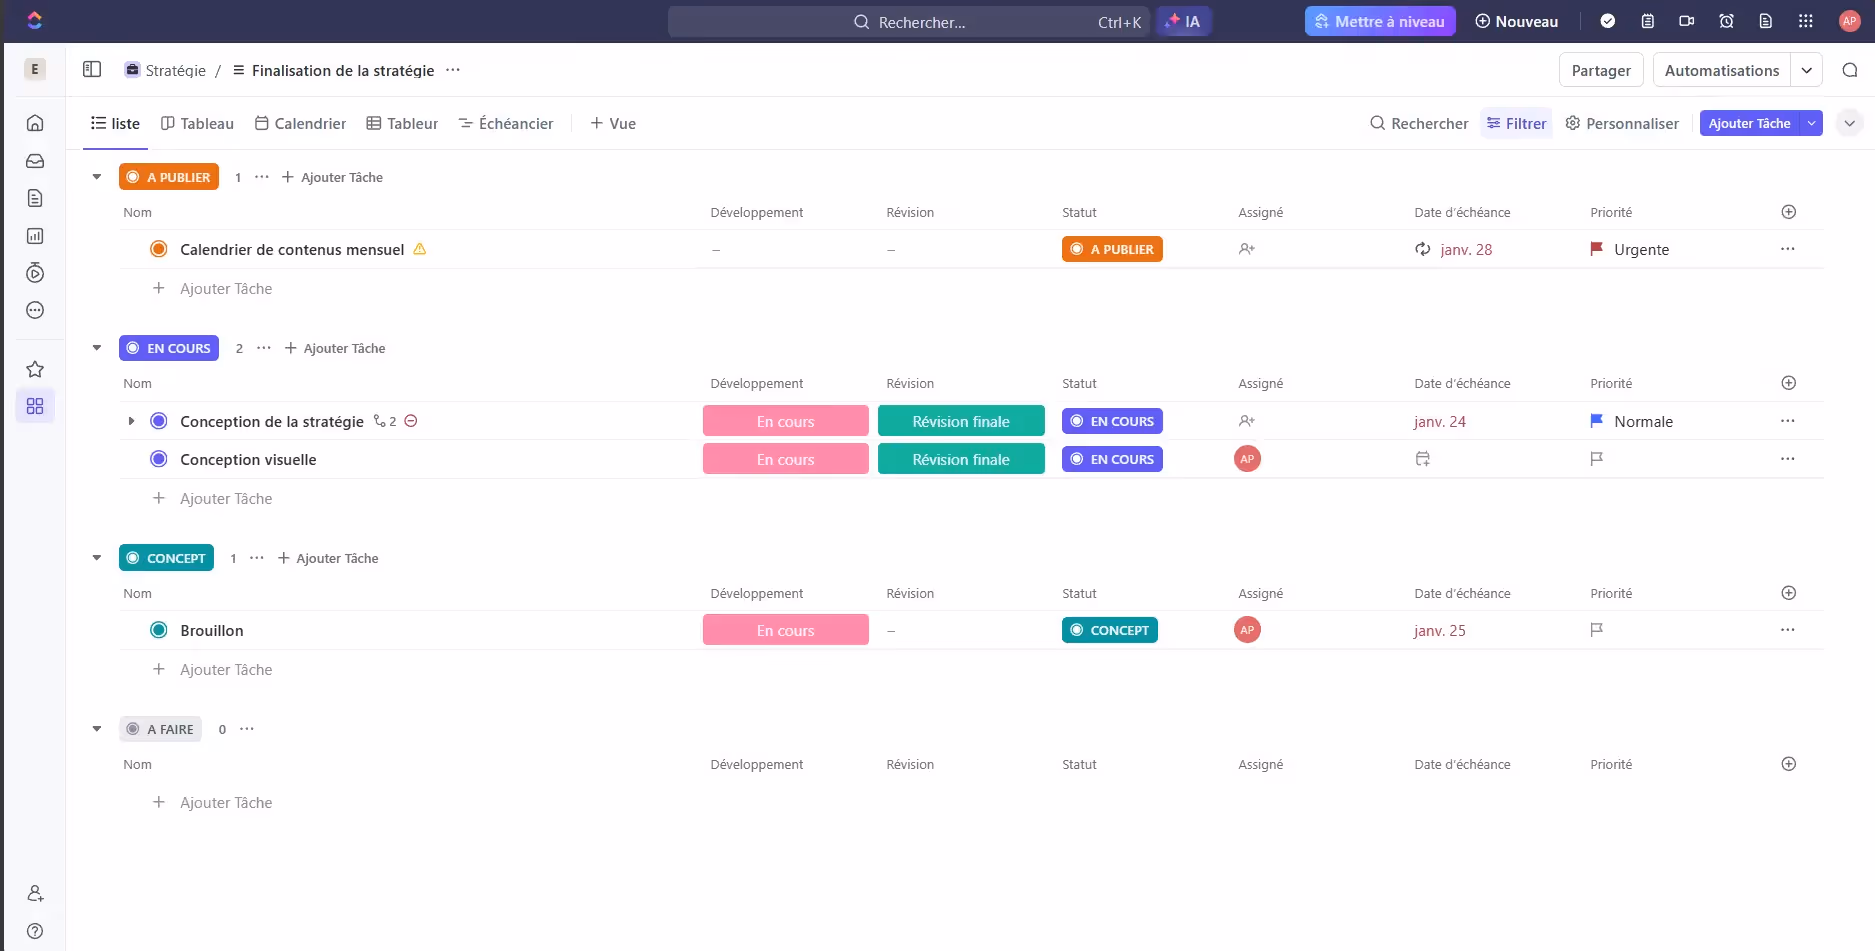1875x951 pixels.
Task: Click the priority flag for Brouillon
Action: [1596, 630]
